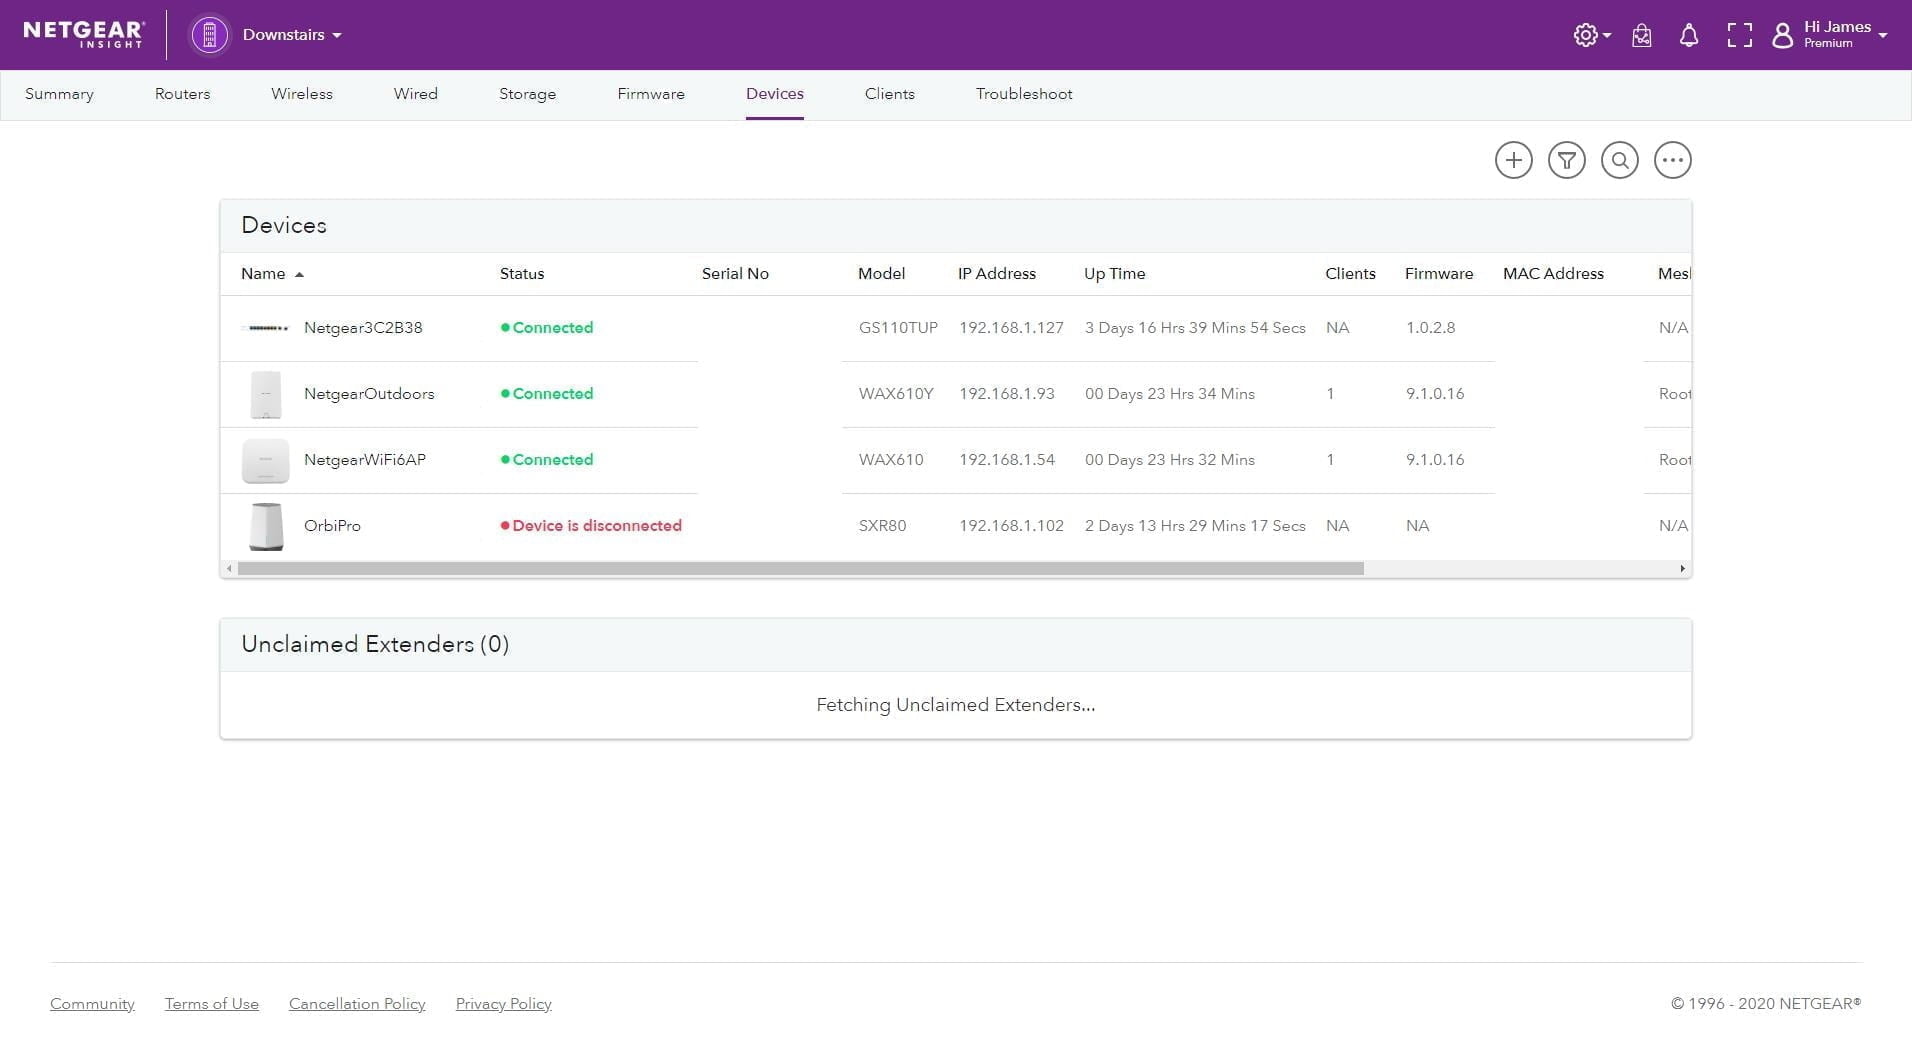
Task: Open the Troubleshoot tab
Action: point(1023,94)
